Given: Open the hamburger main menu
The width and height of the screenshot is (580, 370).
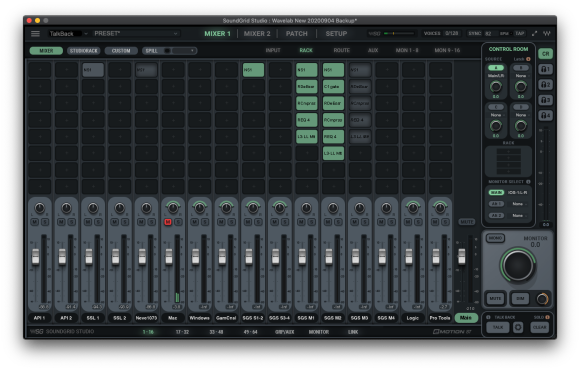Looking at the screenshot, I should pos(35,34).
